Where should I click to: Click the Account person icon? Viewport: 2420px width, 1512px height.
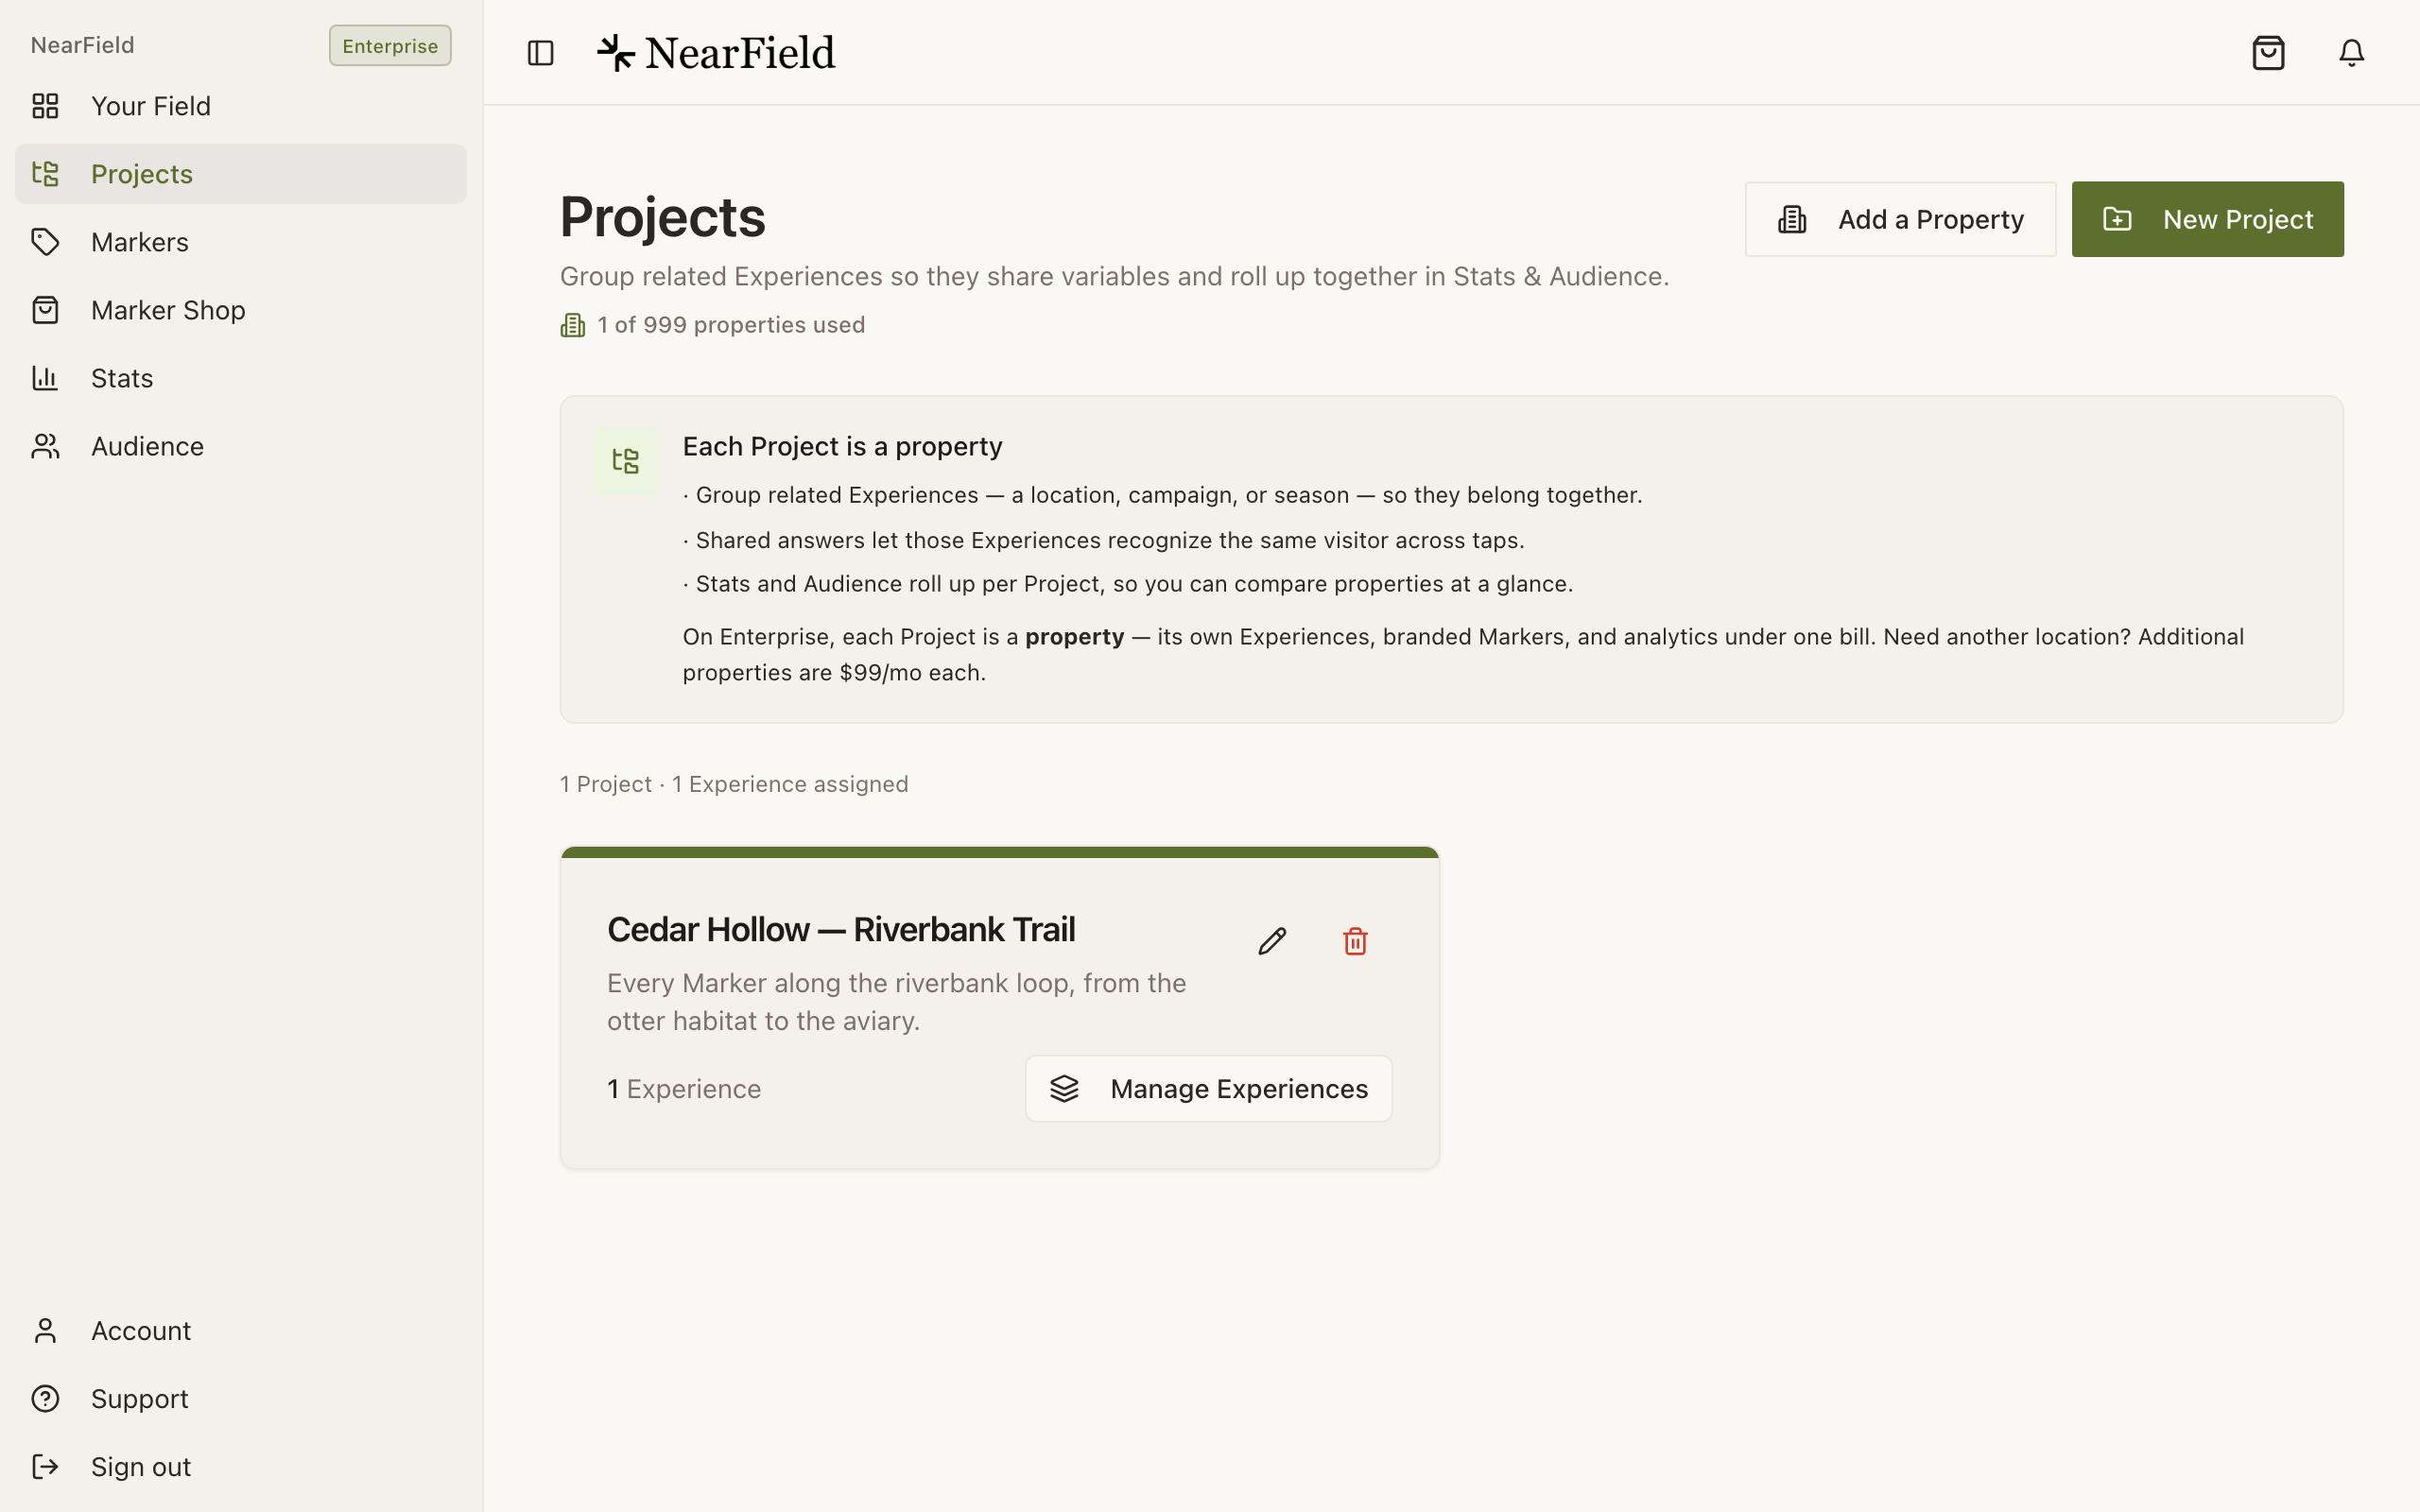coord(45,1330)
